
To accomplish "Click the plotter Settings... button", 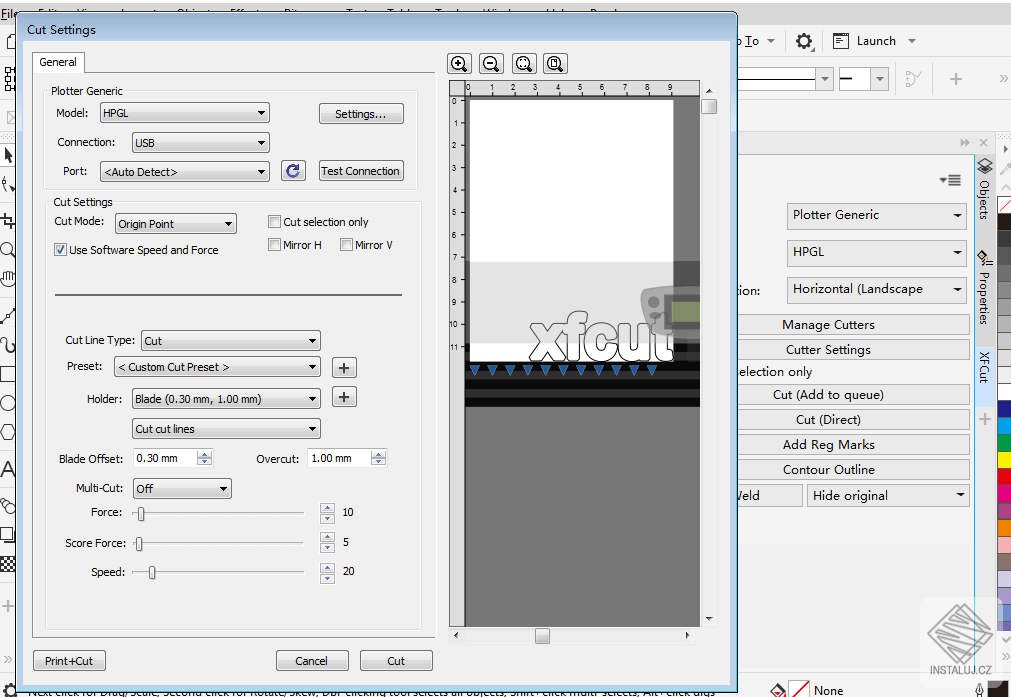I will pyautogui.click(x=361, y=114).
